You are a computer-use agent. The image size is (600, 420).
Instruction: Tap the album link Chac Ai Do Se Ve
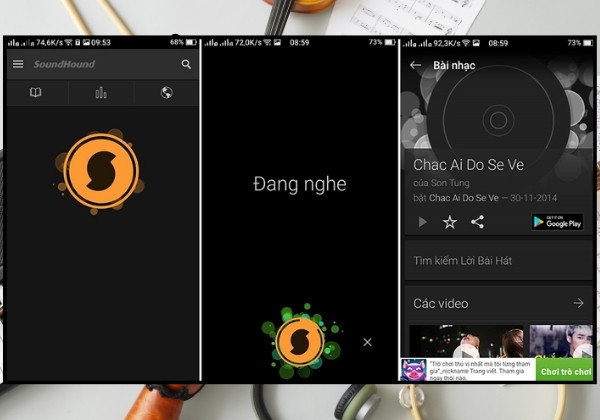[x=464, y=198]
